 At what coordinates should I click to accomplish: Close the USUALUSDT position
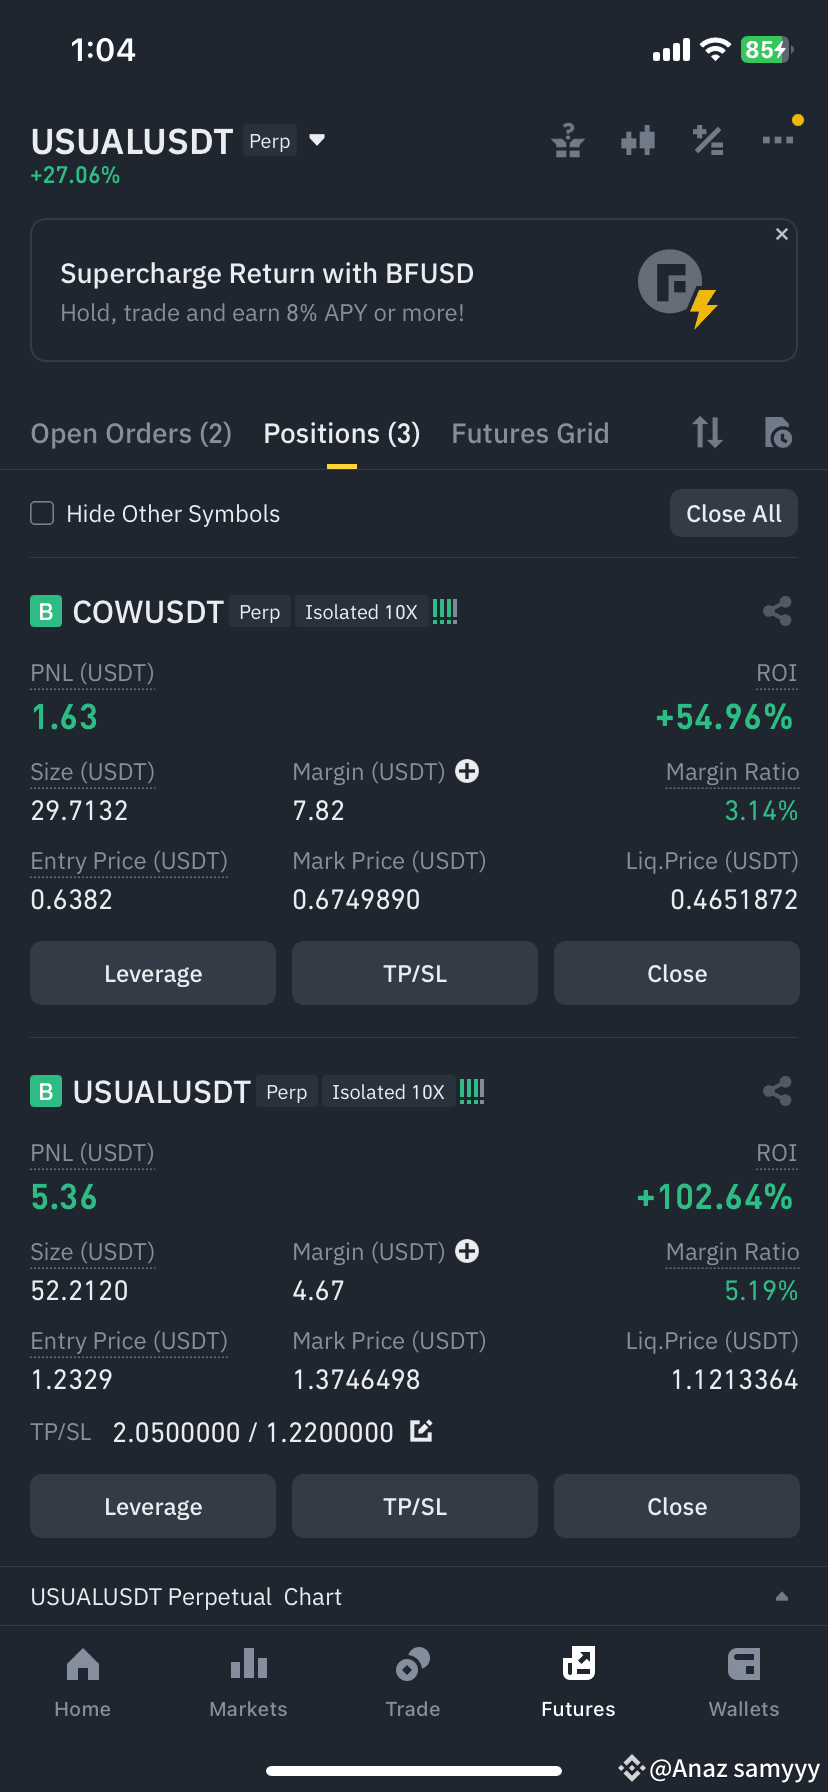(x=677, y=1506)
